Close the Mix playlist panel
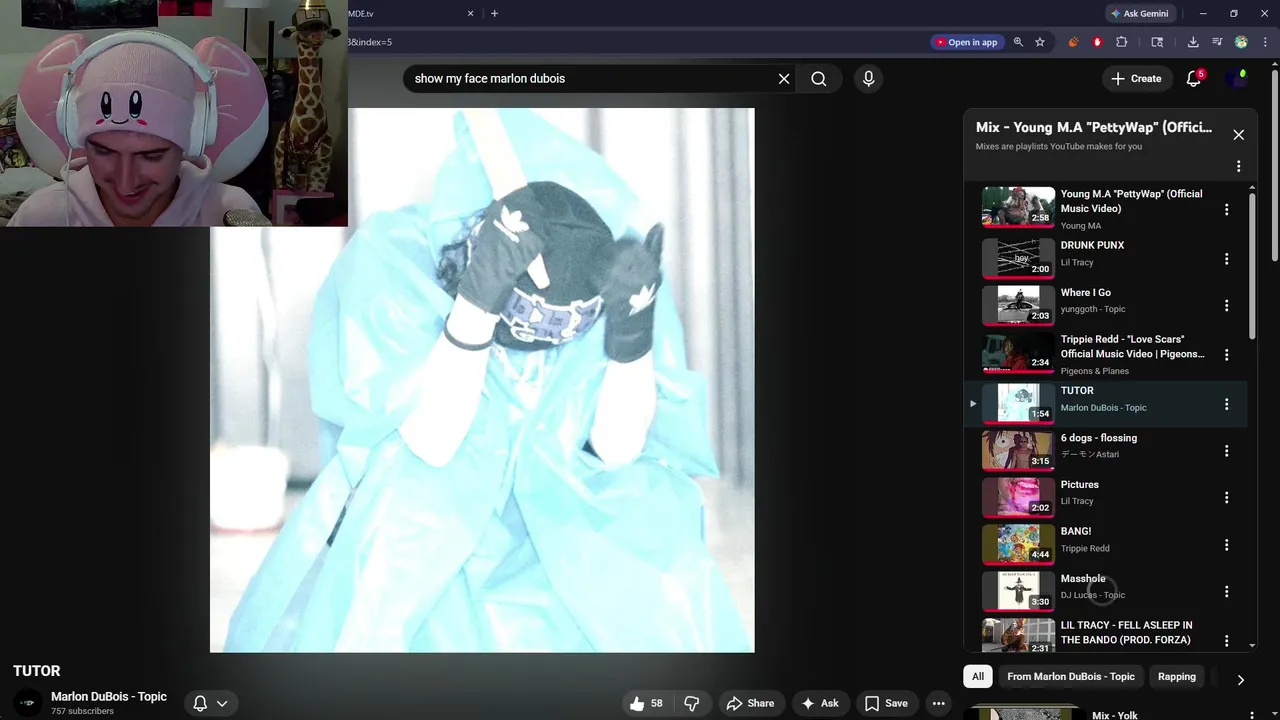Screen dimensions: 1280x720 pos(1238,135)
